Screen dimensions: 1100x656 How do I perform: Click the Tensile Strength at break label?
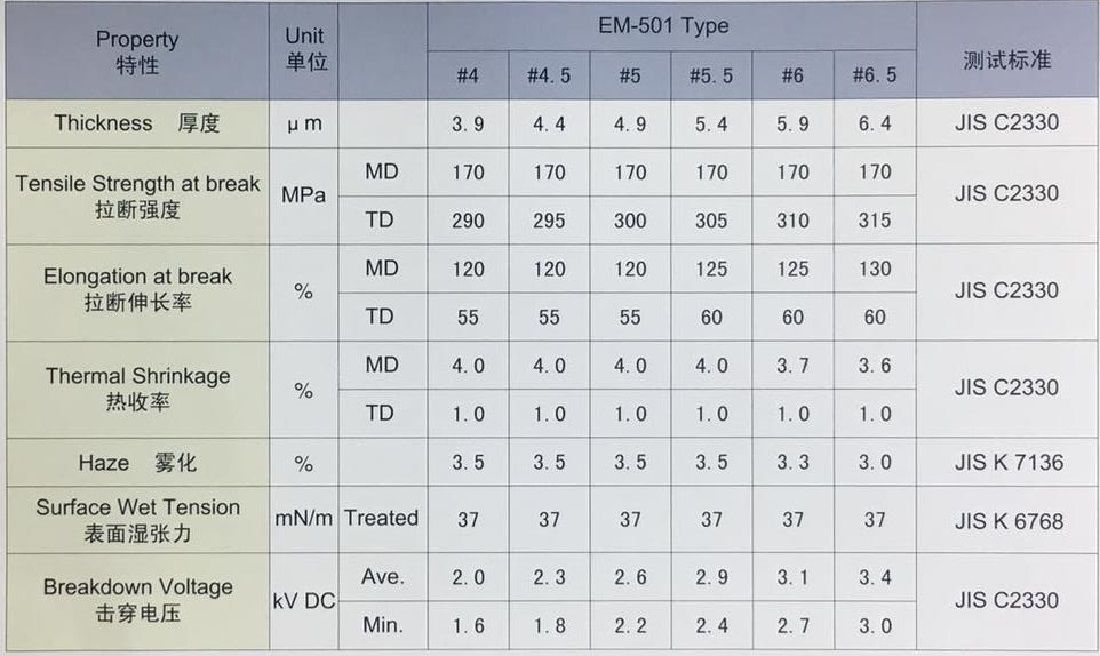click(137, 195)
